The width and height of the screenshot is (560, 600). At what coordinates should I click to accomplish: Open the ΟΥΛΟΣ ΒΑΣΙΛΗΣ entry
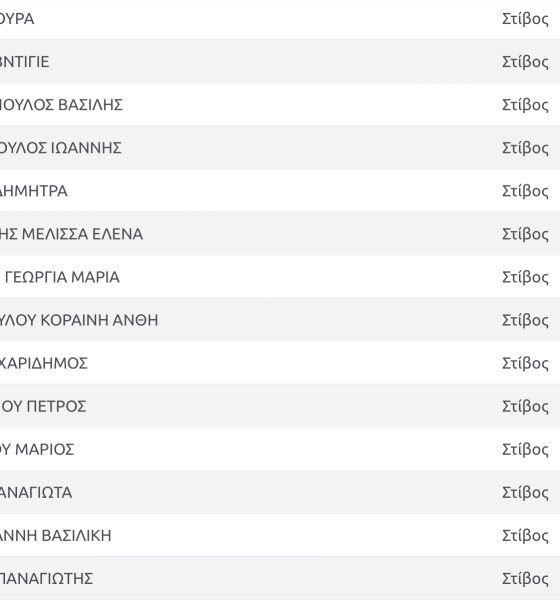point(61,105)
